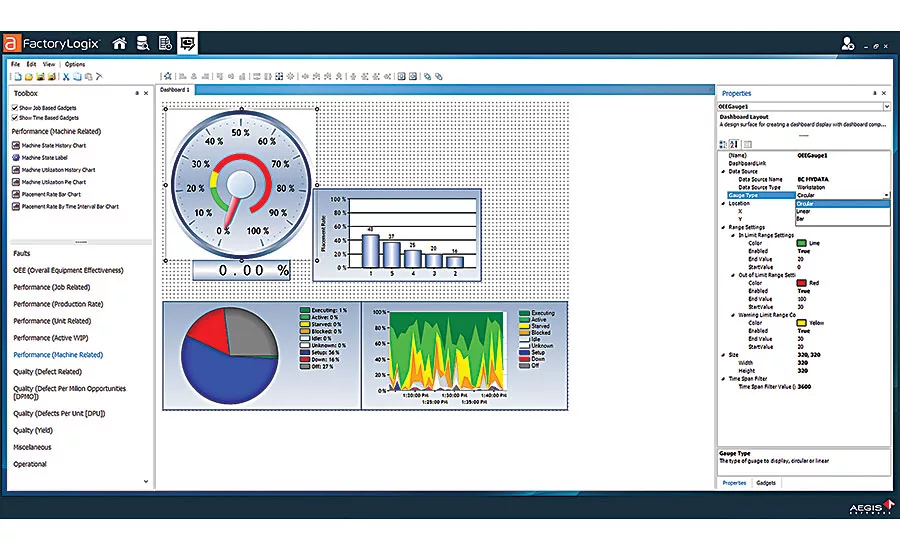Toggle Show Time Based Gadgets checkbox
This screenshot has height=550, width=900.
click(15, 118)
